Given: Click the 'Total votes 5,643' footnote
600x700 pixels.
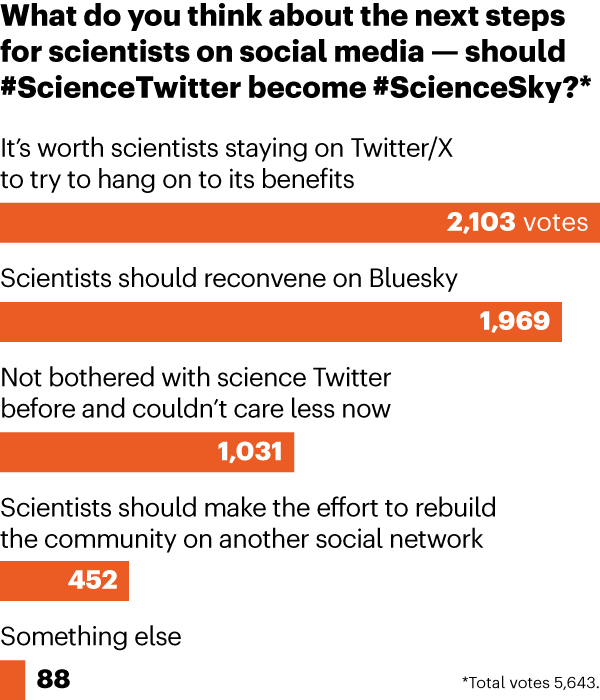Looking at the screenshot, I should pyautogui.click(x=530, y=681).
